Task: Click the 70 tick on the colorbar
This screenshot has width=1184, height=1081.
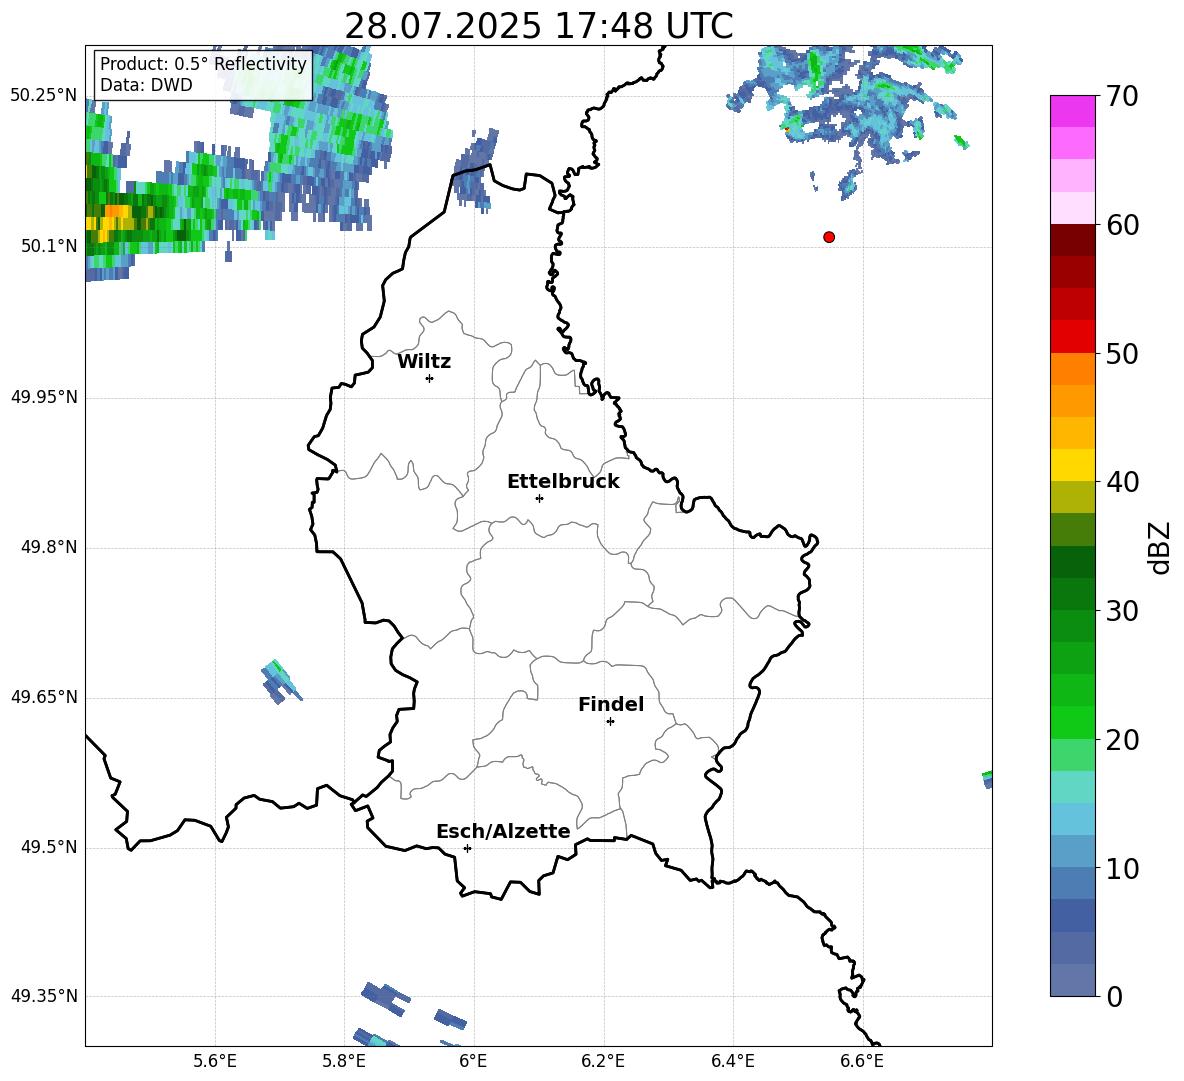Action: (x=1121, y=96)
